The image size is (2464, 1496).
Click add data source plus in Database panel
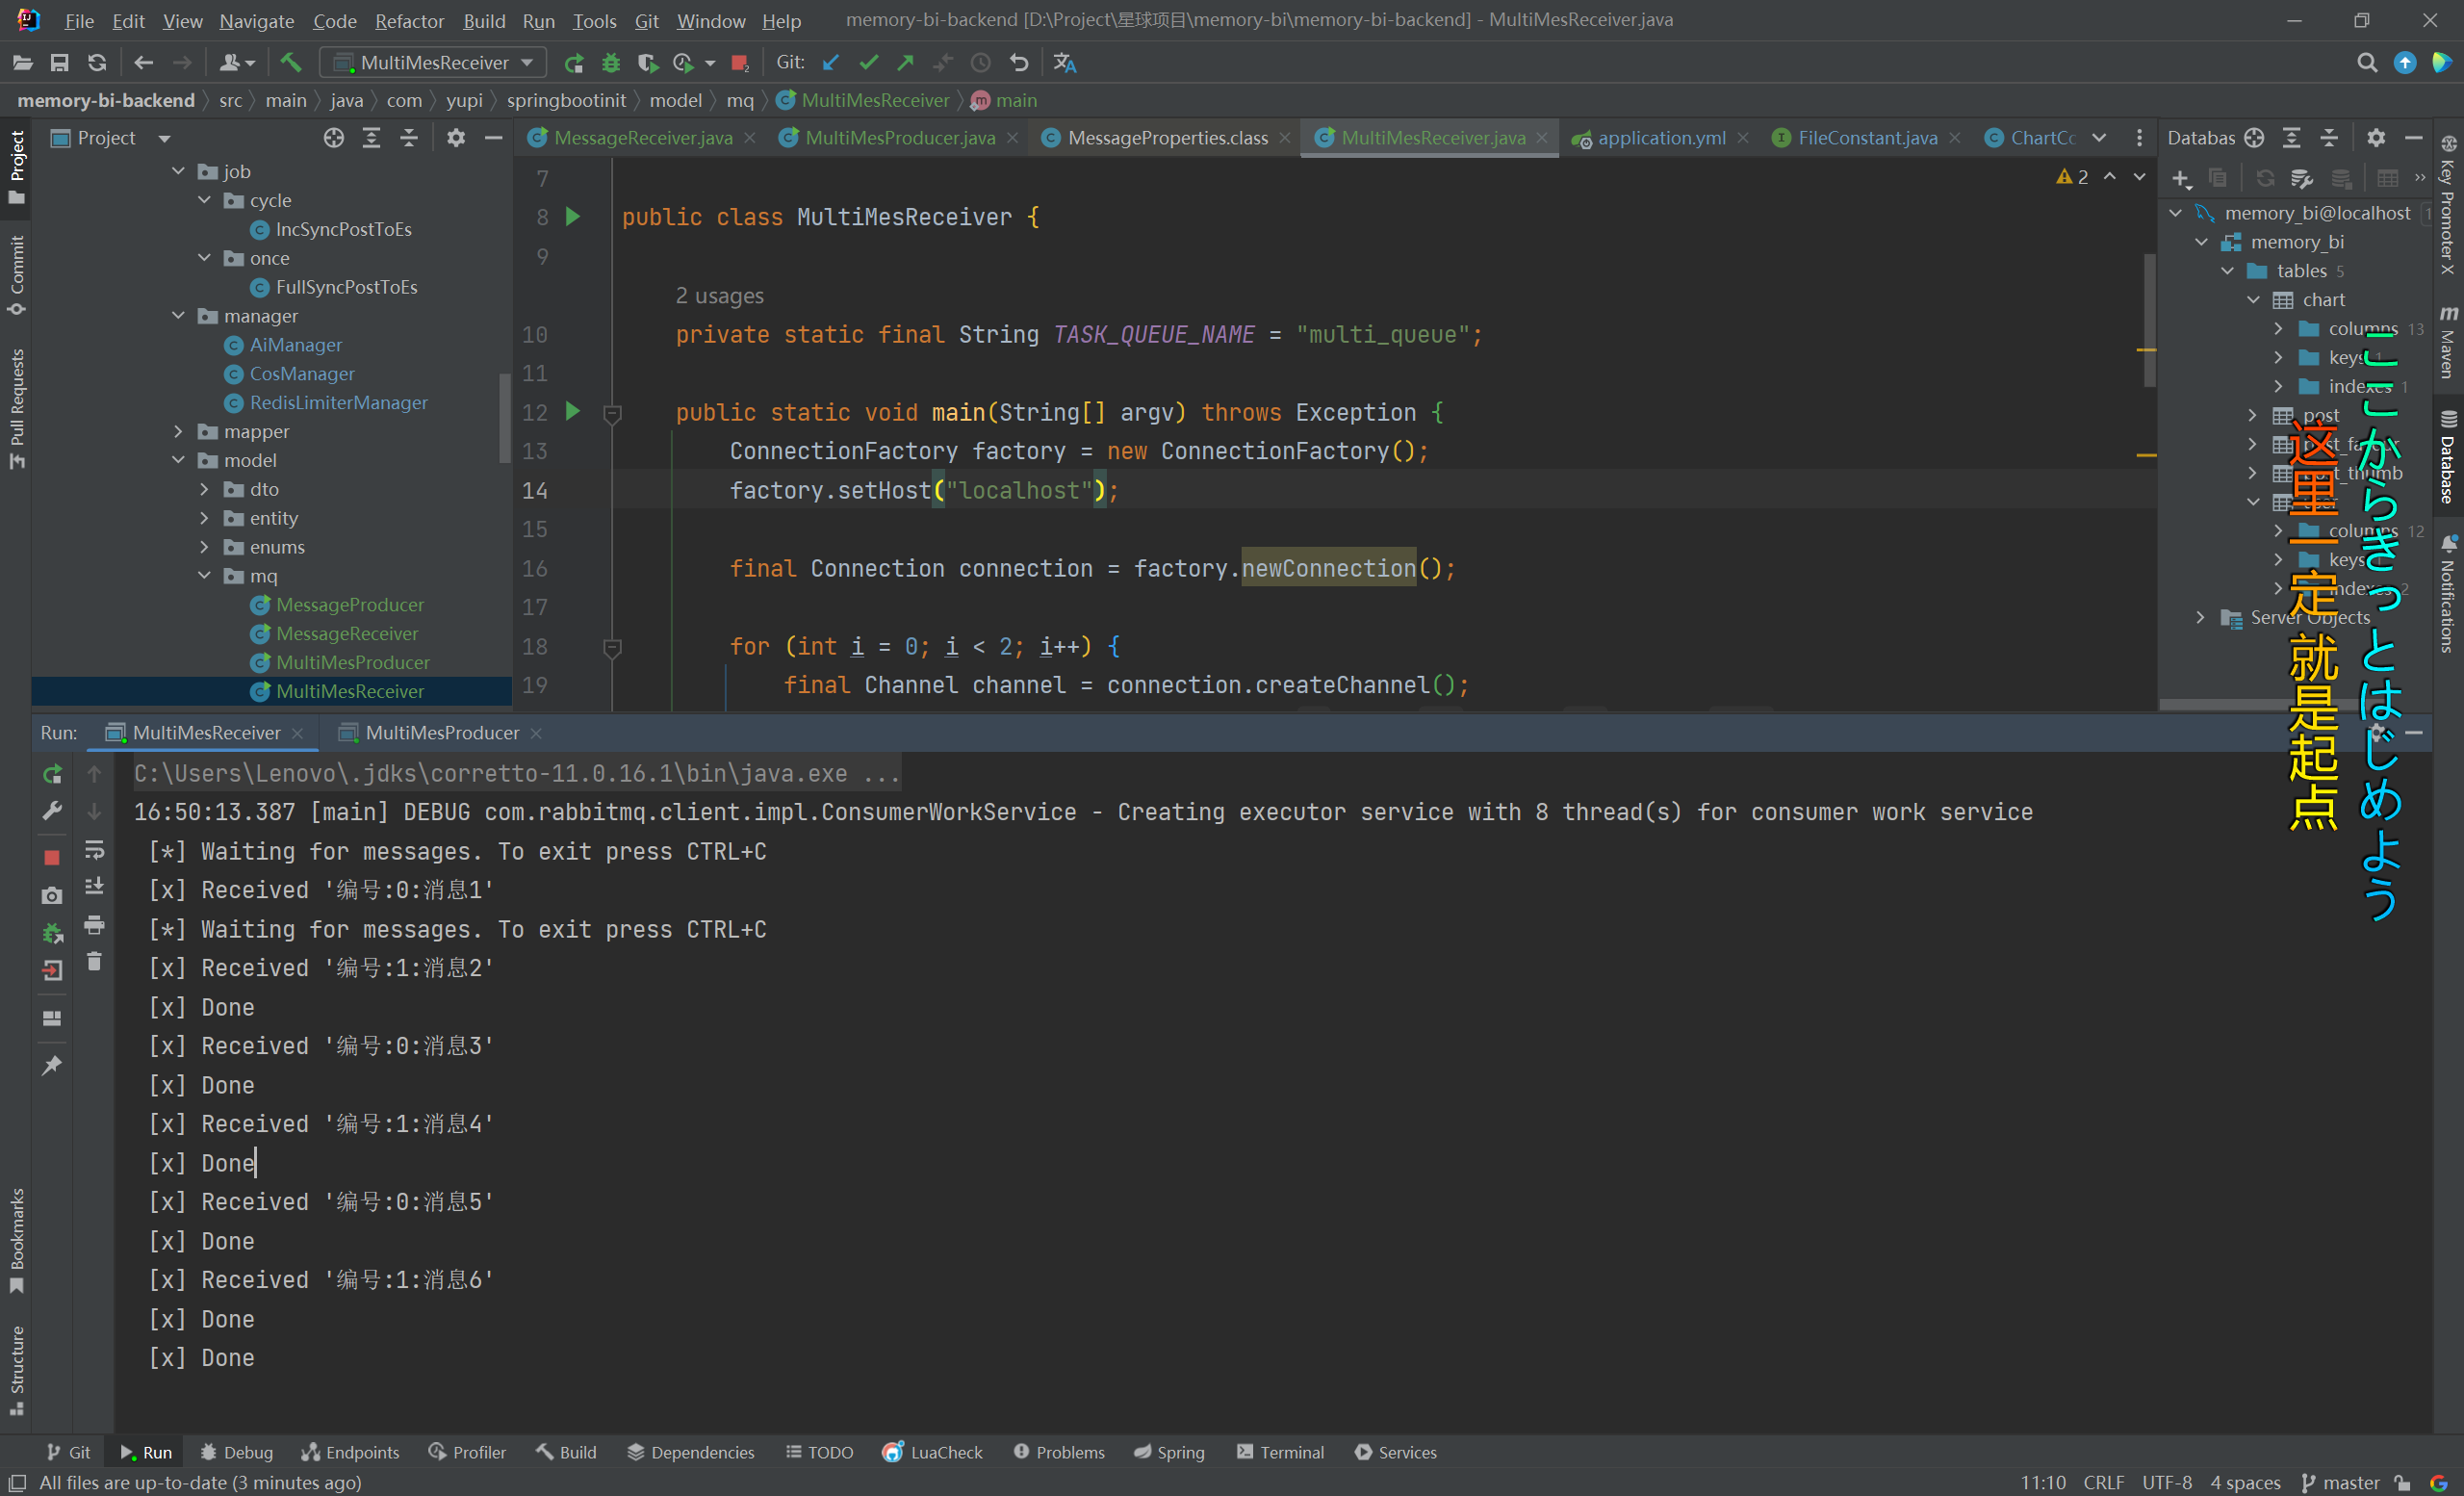click(x=2181, y=179)
